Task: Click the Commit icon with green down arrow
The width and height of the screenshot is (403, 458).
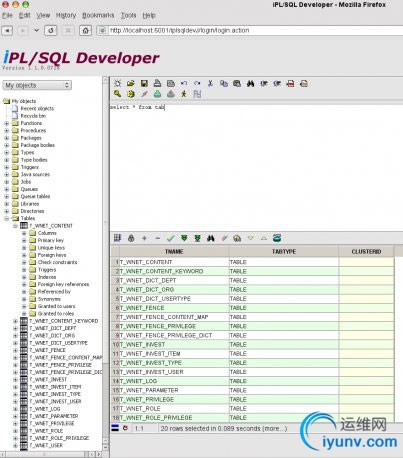Action: (157, 94)
